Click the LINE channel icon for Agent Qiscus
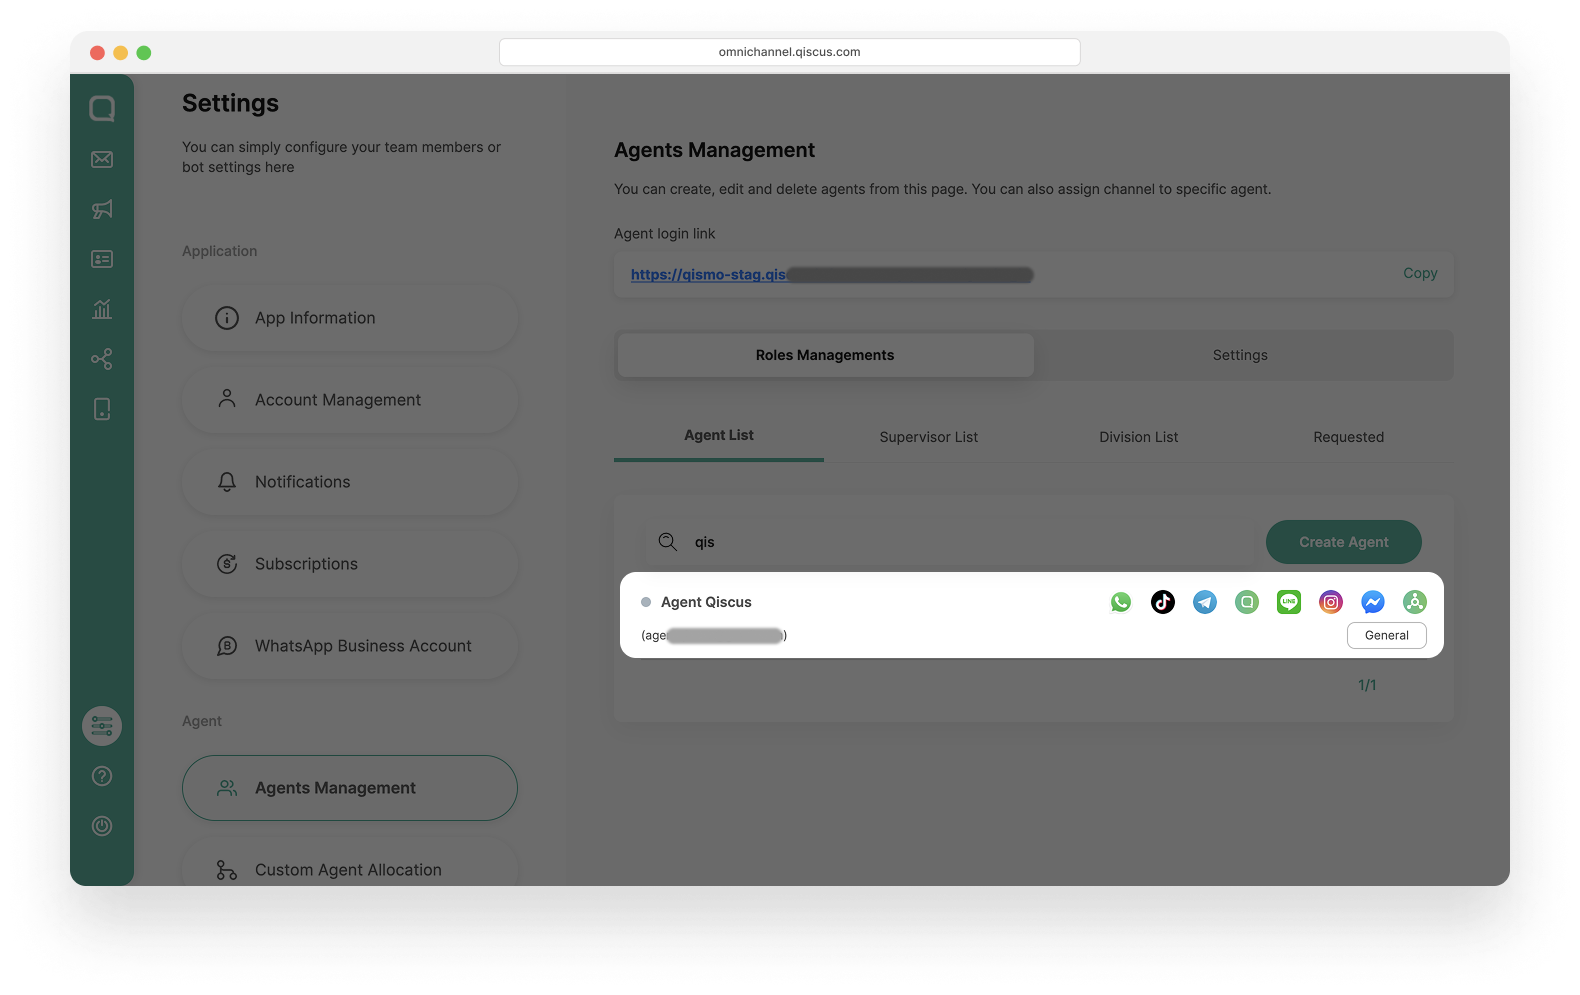The height and width of the screenshot is (995, 1580). click(x=1289, y=602)
